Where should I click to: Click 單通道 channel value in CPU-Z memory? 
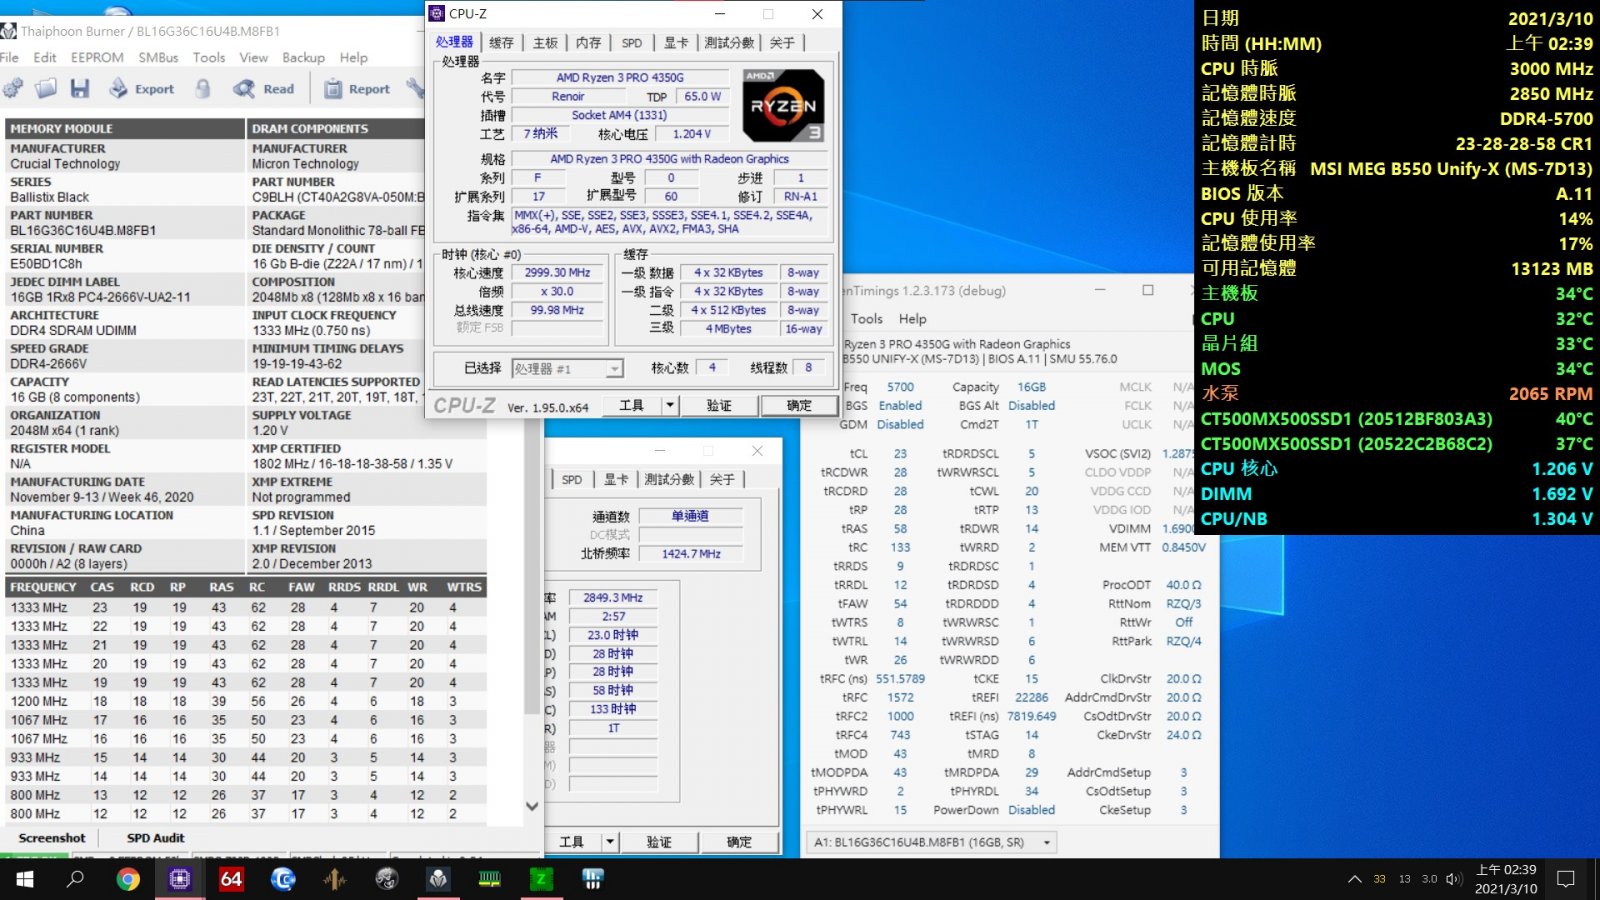[690, 516]
